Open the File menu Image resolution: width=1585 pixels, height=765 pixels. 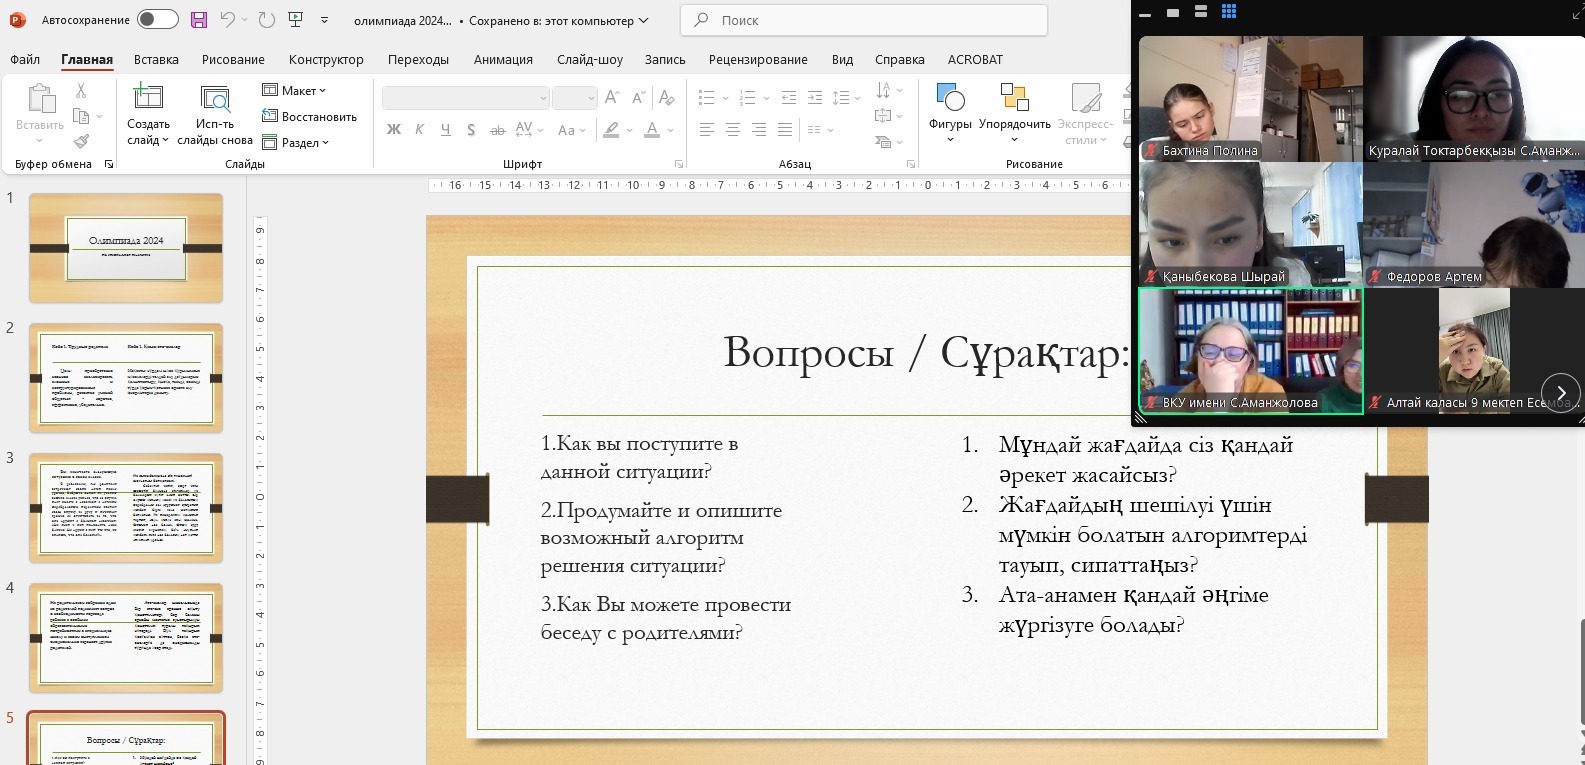pyautogui.click(x=25, y=60)
